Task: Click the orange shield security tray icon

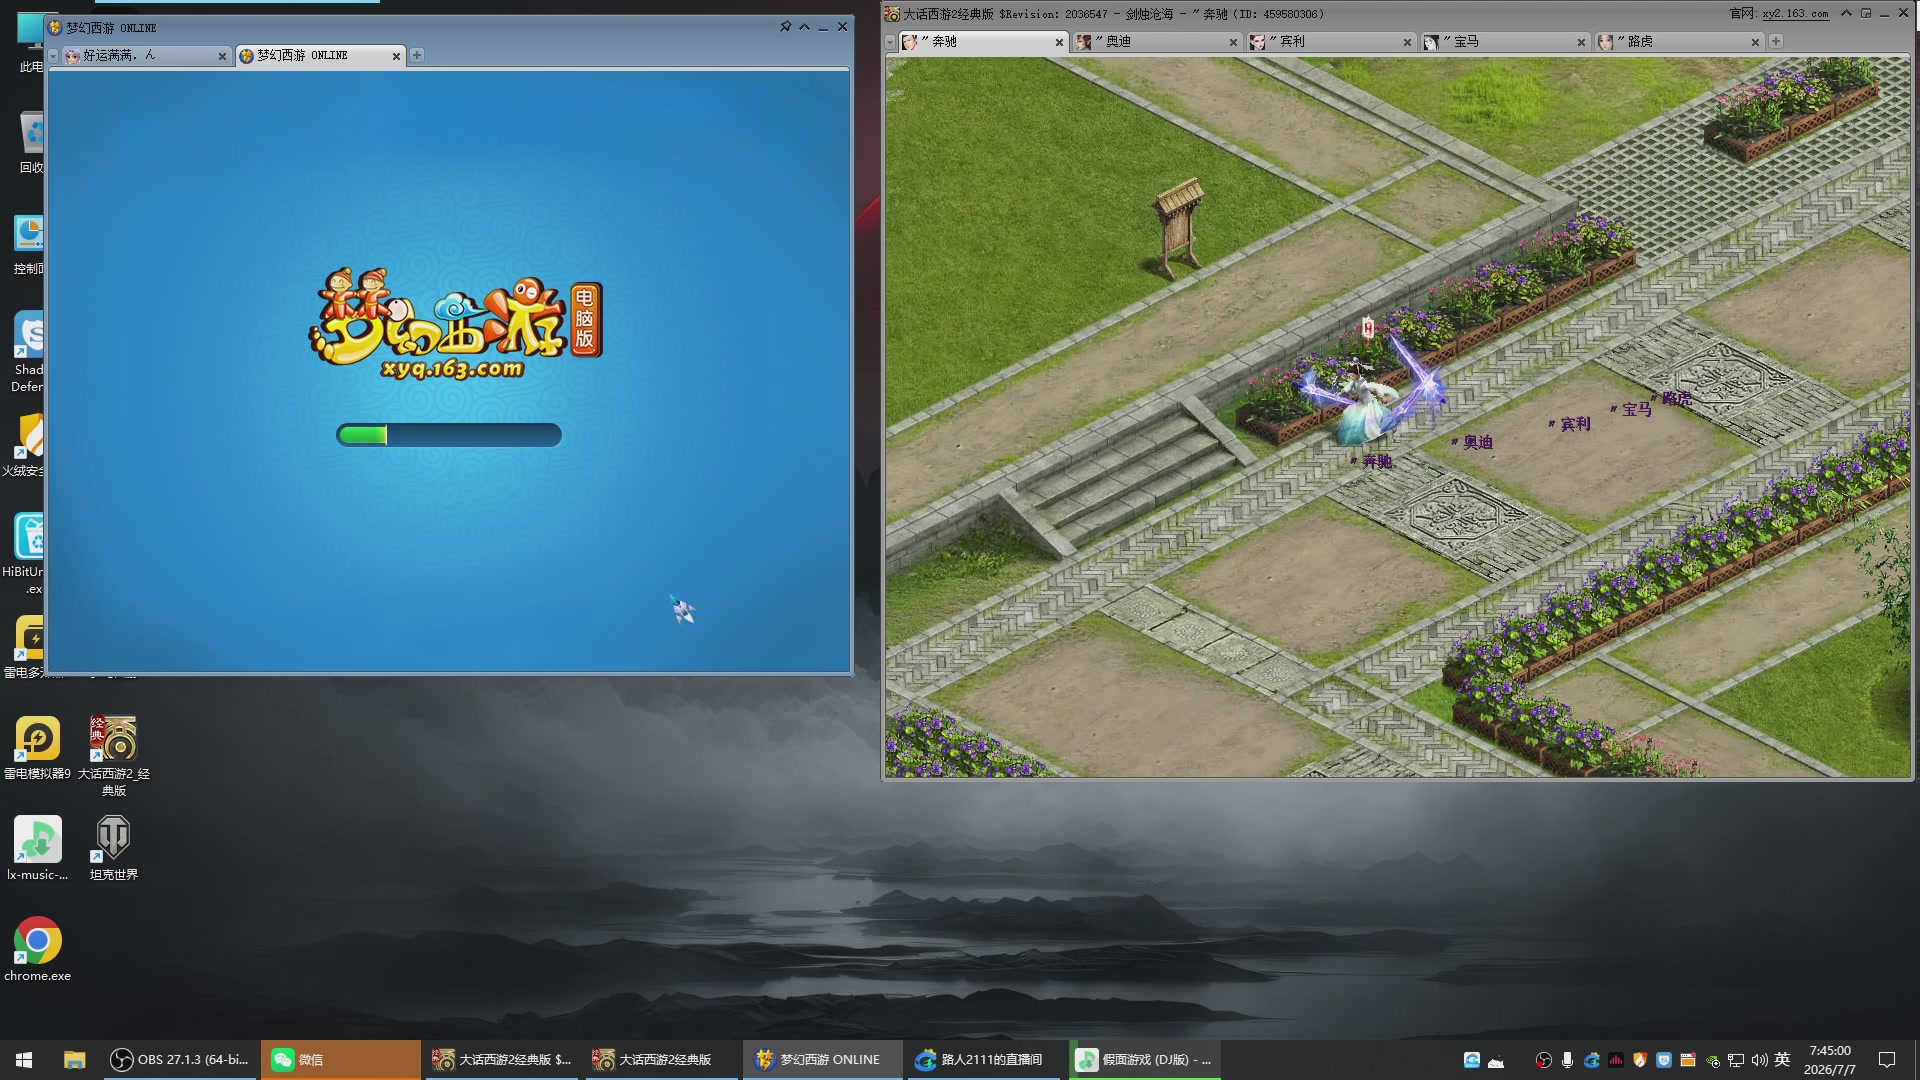Action: [1640, 1060]
